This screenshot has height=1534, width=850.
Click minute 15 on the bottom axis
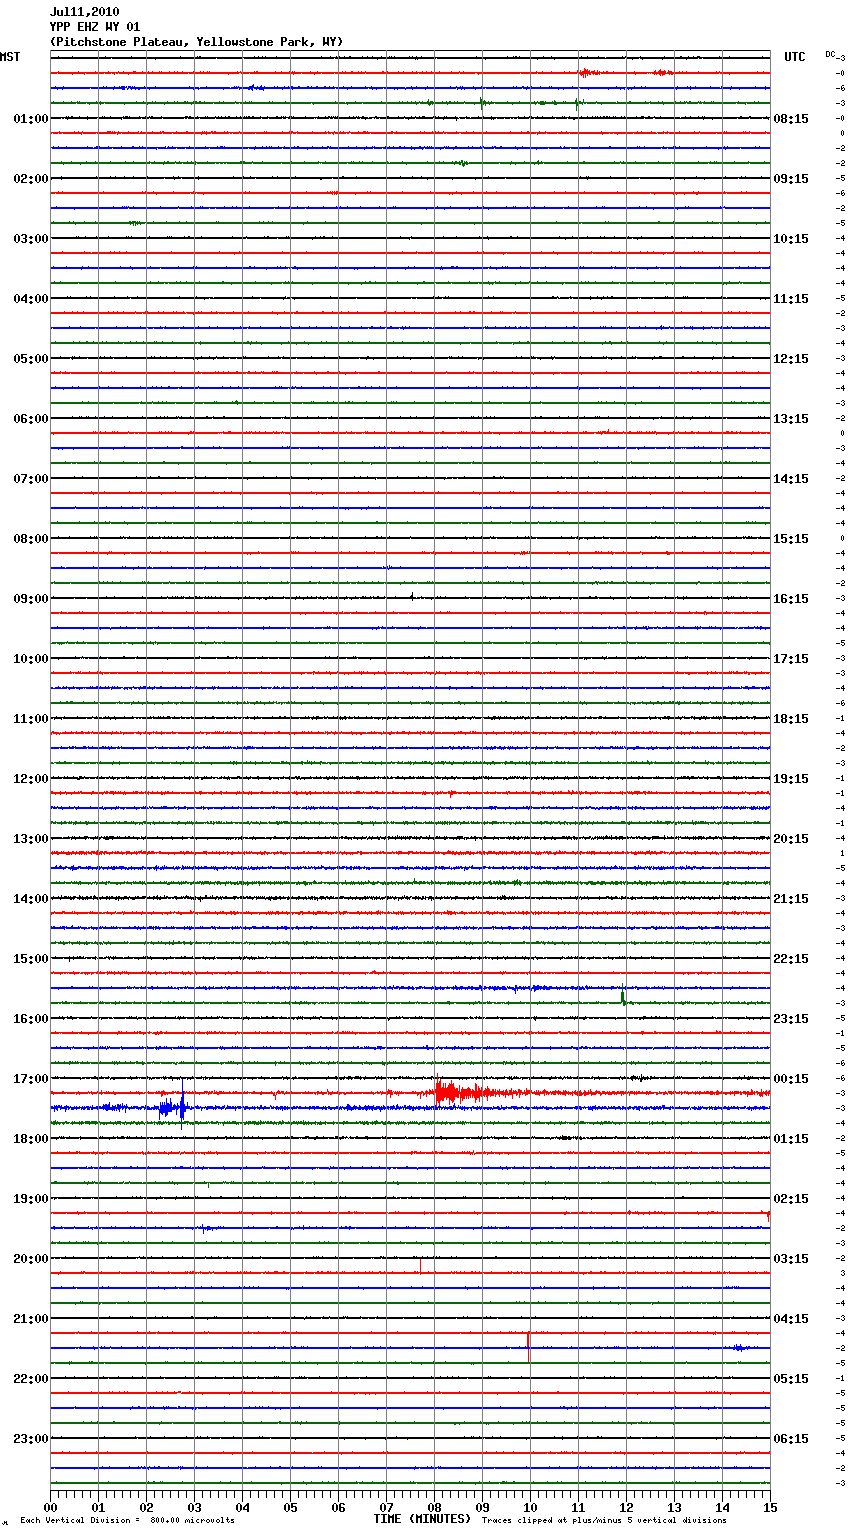[770, 1507]
